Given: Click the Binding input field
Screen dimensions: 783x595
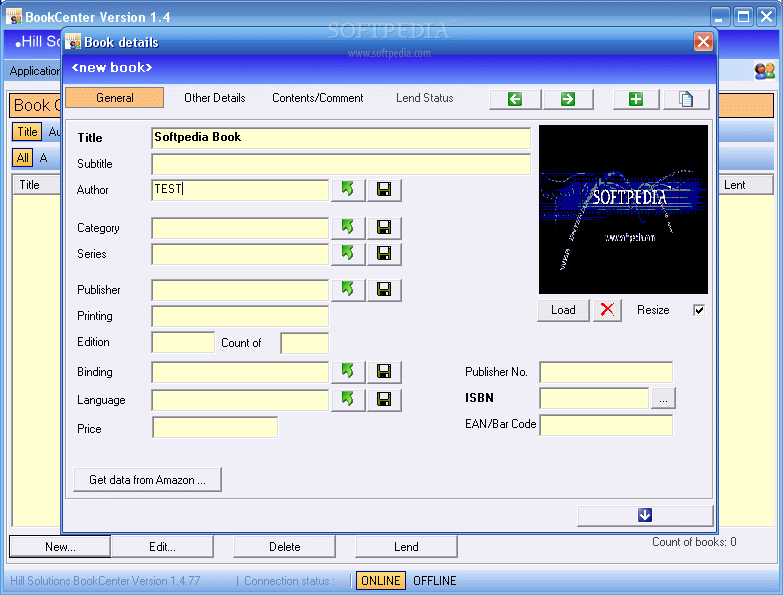Looking at the screenshot, I should pyautogui.click(x=240, y=371).
